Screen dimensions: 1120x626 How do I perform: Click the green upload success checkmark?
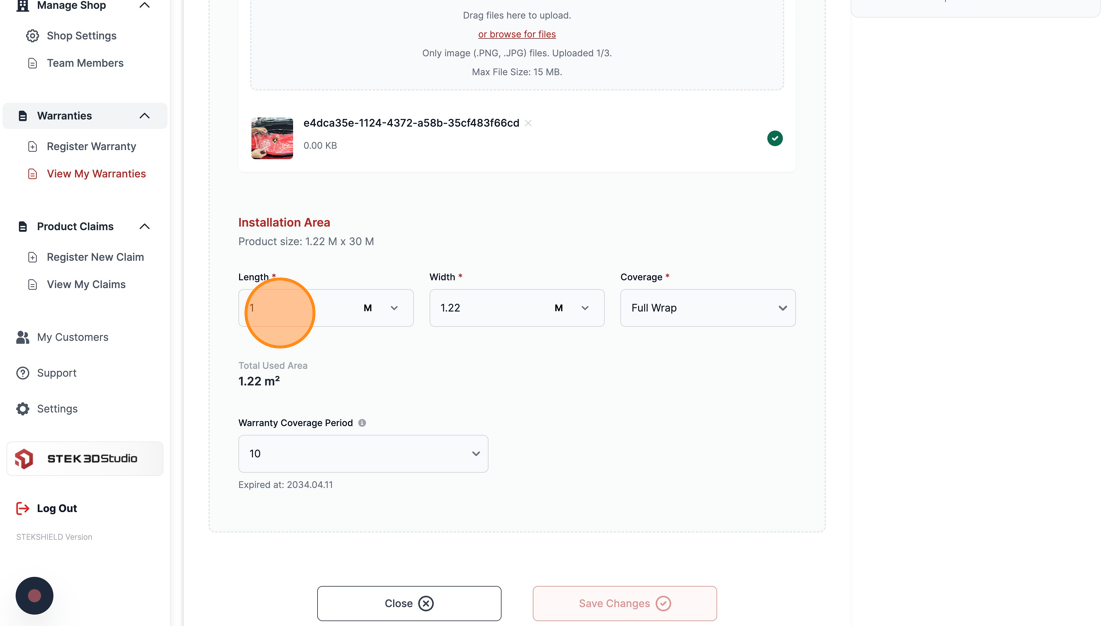click(x=775, y=139)
